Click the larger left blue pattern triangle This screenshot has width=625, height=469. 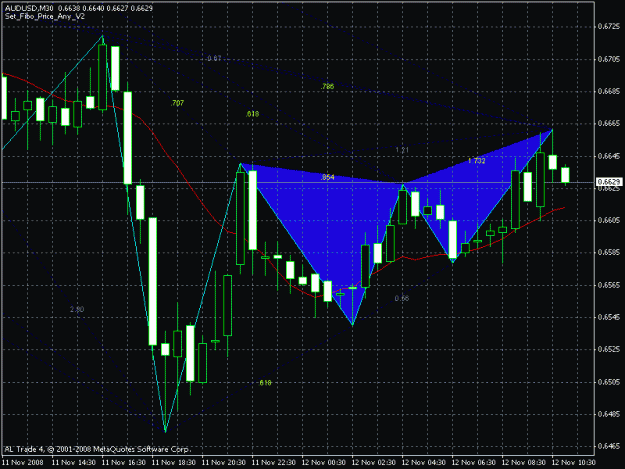pos(331,223)
